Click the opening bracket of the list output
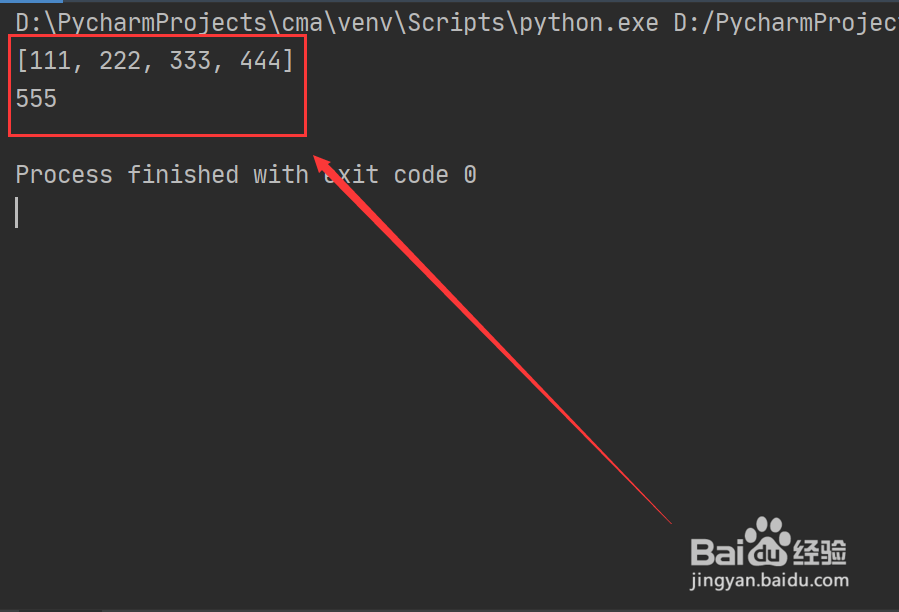Viewport: 899px width, 612px height. point(22,61)
